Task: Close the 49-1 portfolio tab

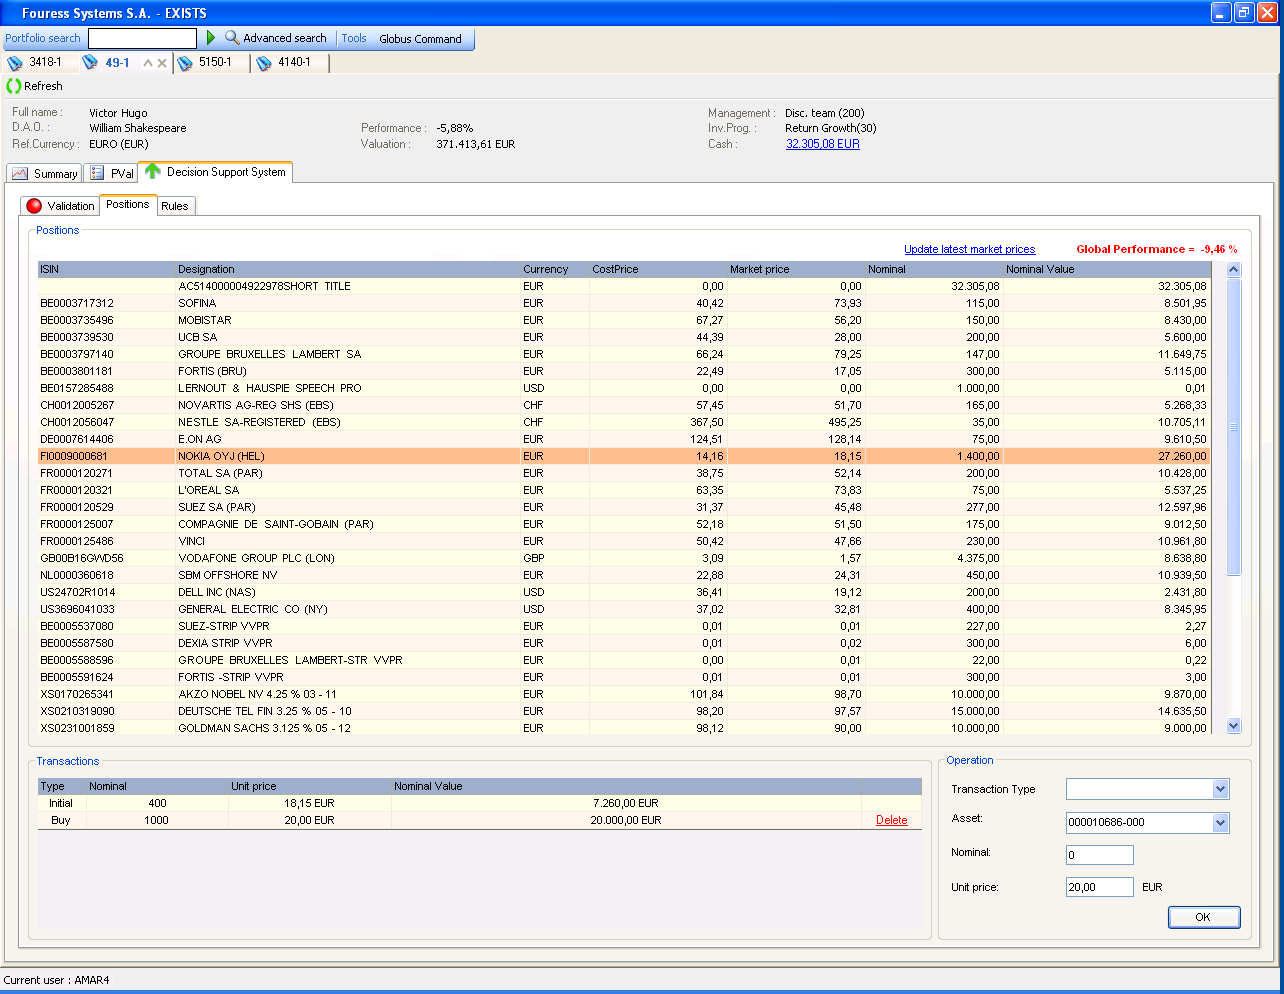Action: tap(162, 63)
